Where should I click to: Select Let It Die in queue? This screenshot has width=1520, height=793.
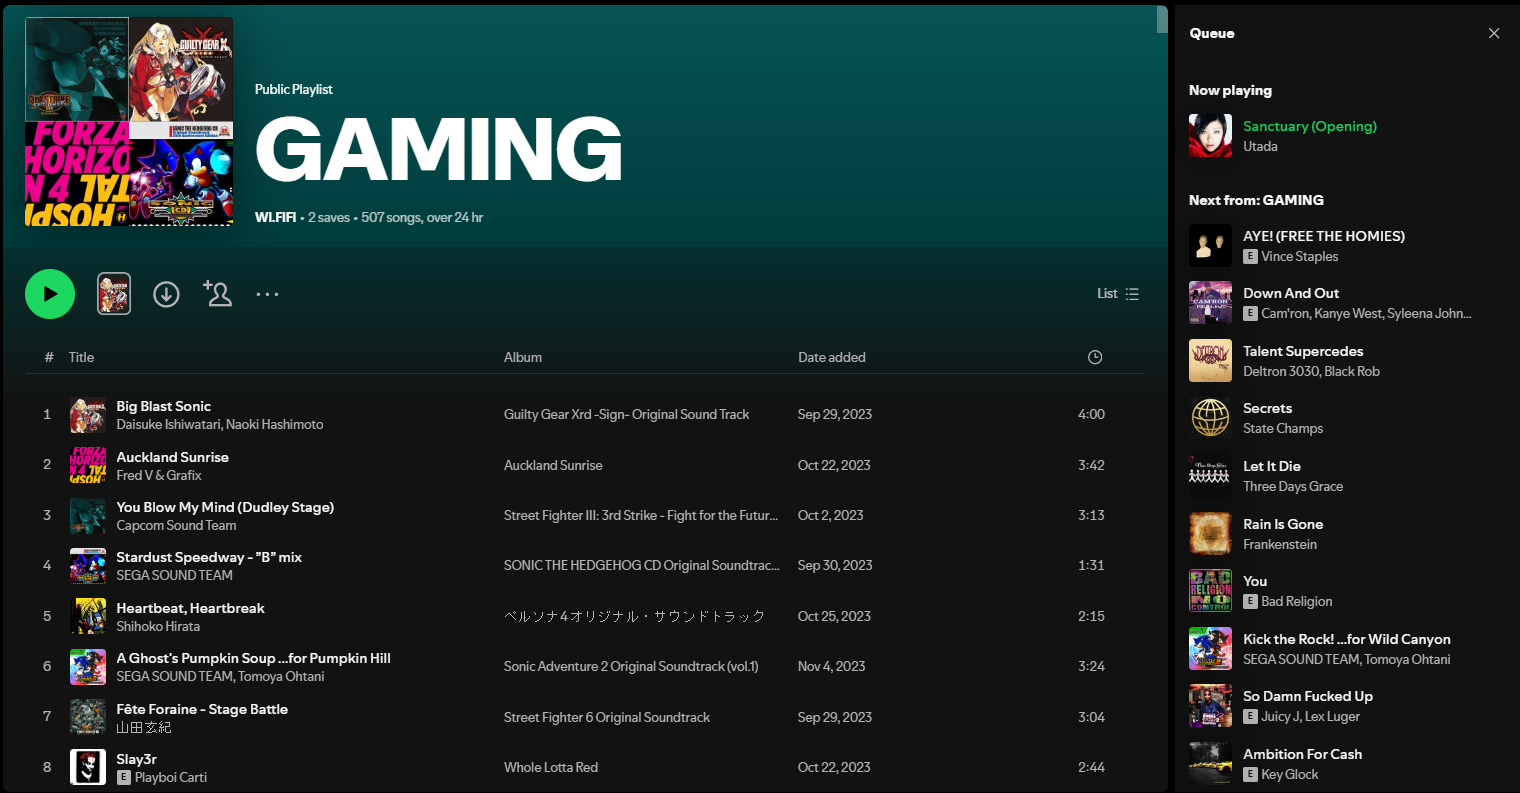coord(1272,466)
